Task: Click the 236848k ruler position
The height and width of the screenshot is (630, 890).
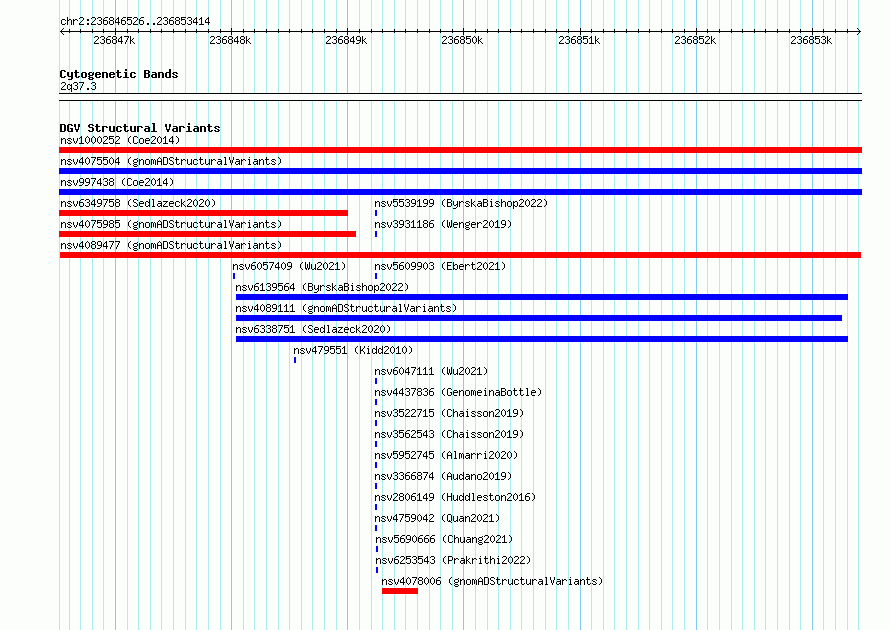Action: pyautogui.click(x=230, y=40)
